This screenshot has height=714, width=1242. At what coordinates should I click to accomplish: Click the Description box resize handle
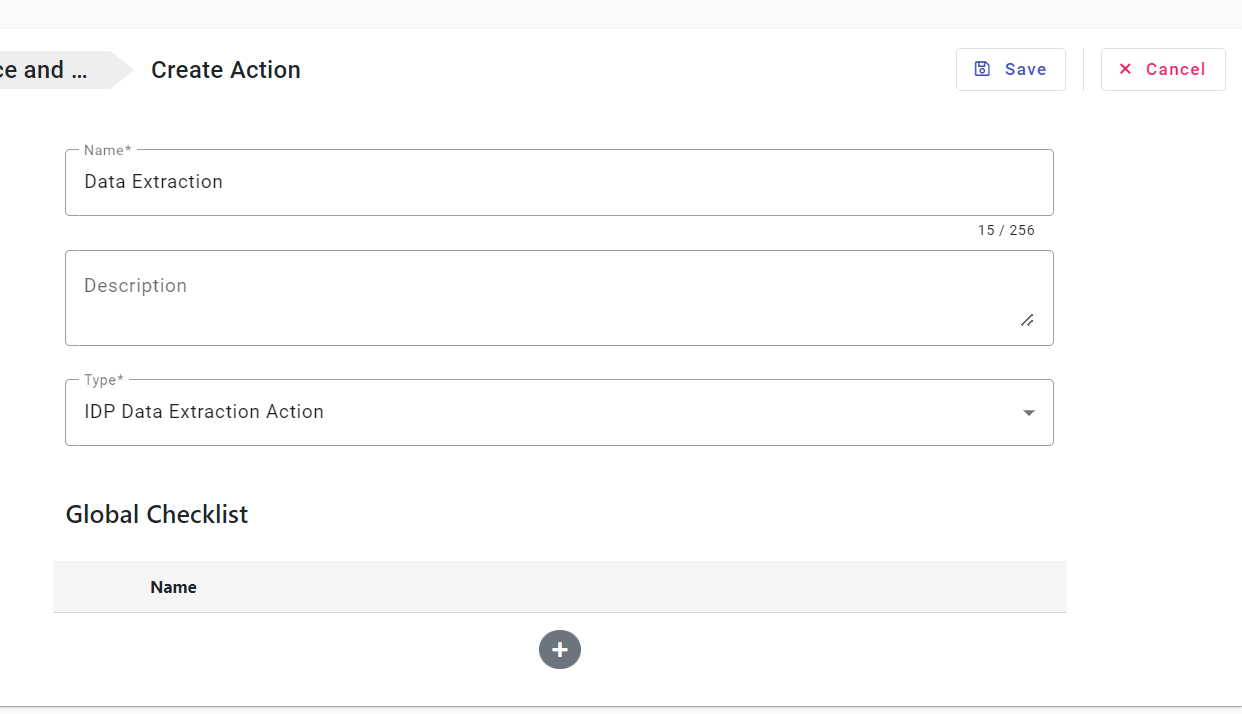click(x=1027, y=320)
